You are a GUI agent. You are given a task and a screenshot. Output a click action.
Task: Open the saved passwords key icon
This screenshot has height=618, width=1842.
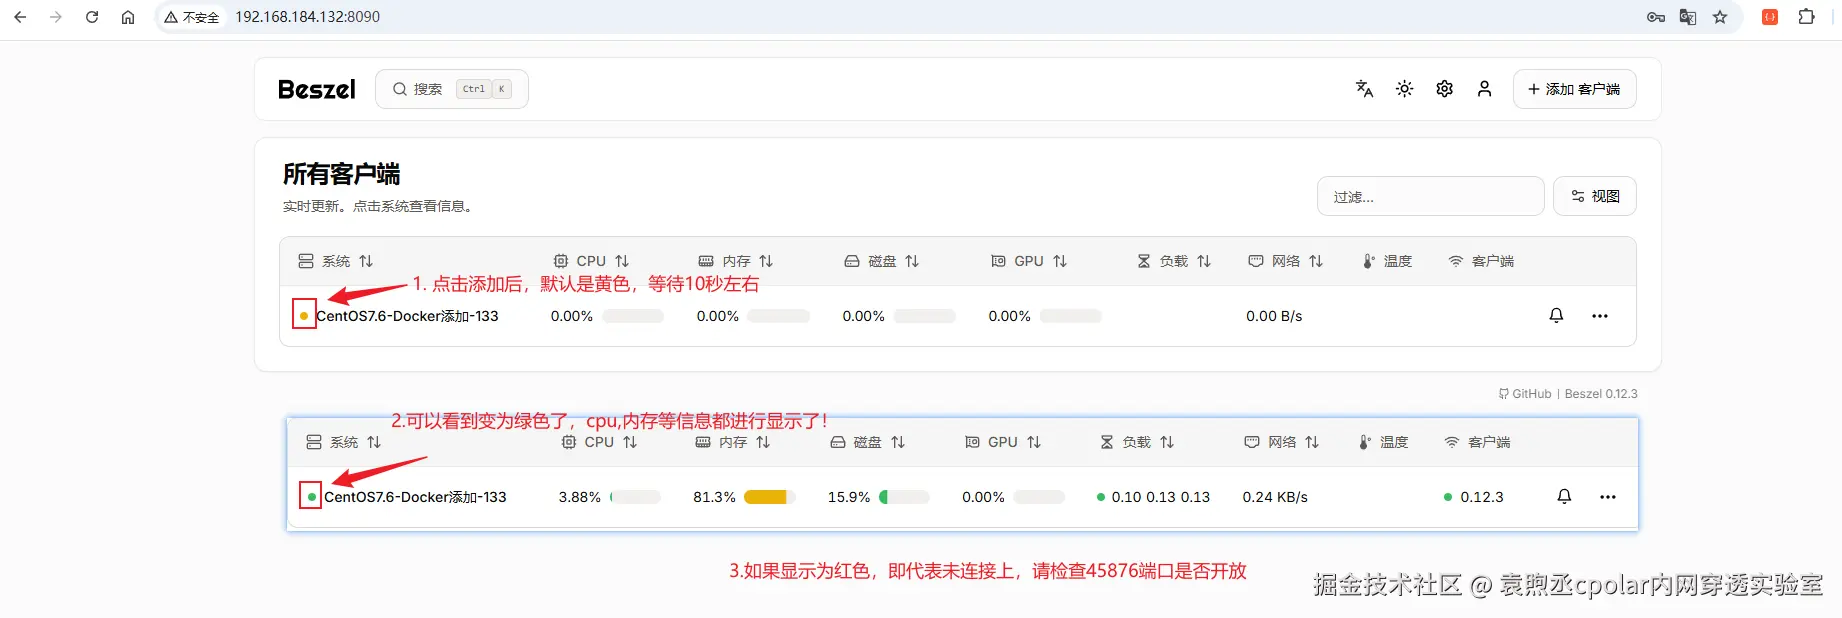point(1656,17)
